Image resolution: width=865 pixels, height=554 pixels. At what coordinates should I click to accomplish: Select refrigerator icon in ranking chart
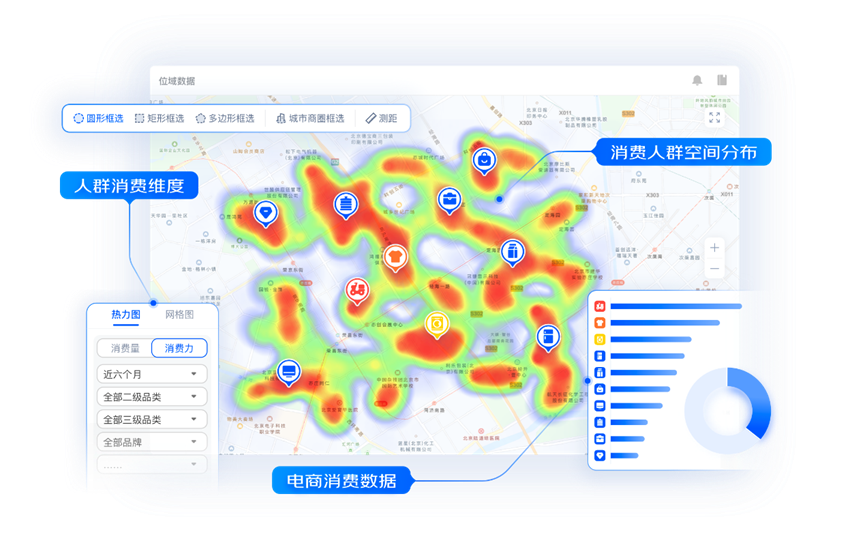(600, 356)
